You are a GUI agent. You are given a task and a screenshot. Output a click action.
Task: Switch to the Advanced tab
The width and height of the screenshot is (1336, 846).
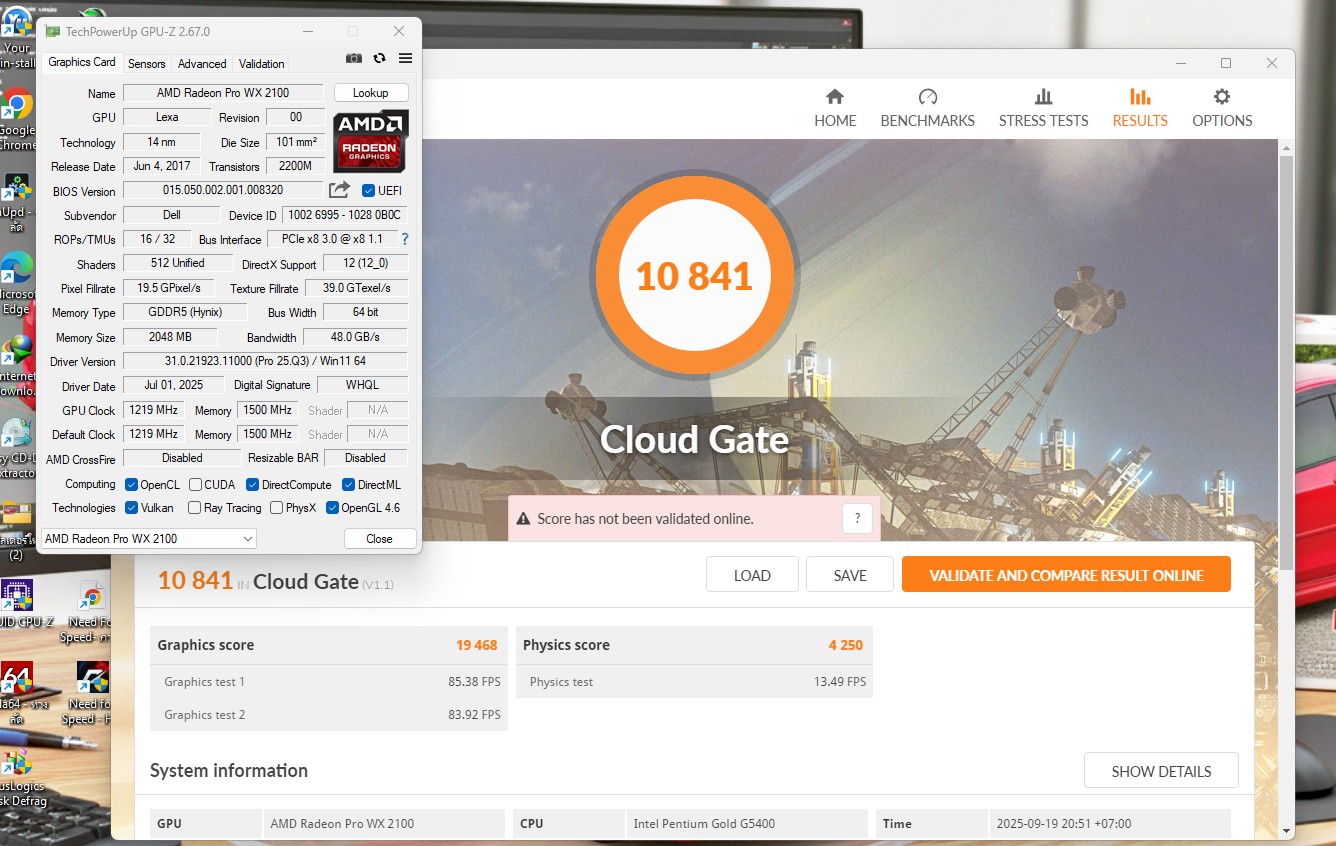202,64
